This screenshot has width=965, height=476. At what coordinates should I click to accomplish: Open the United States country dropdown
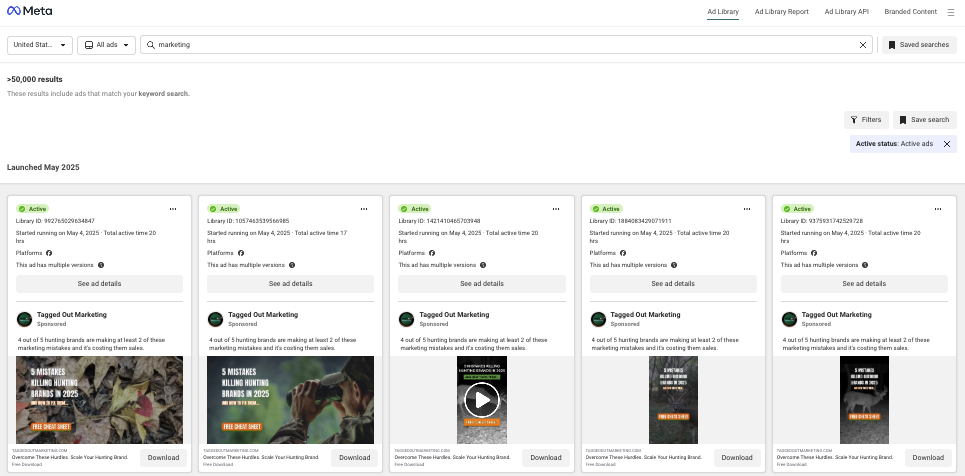point(40,45)
